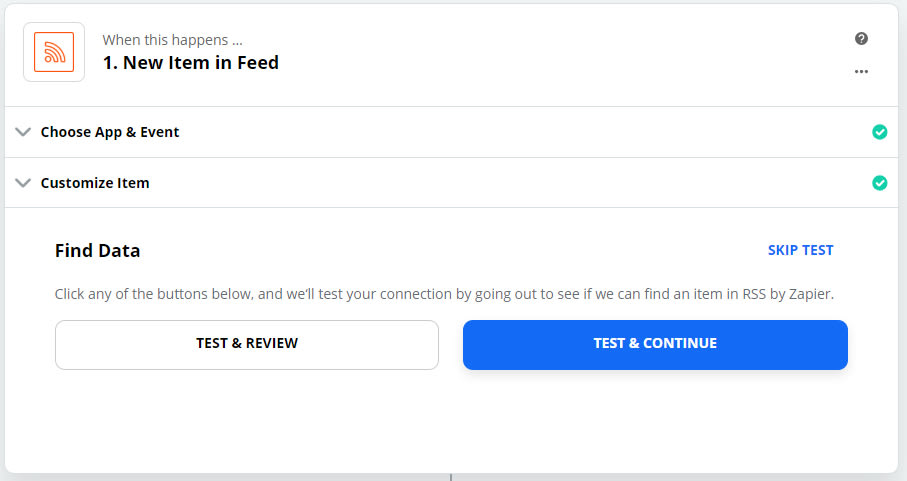907x481 pixels.
Task: Expand the chevron beside Customize Item
Action: pos(23,183)
